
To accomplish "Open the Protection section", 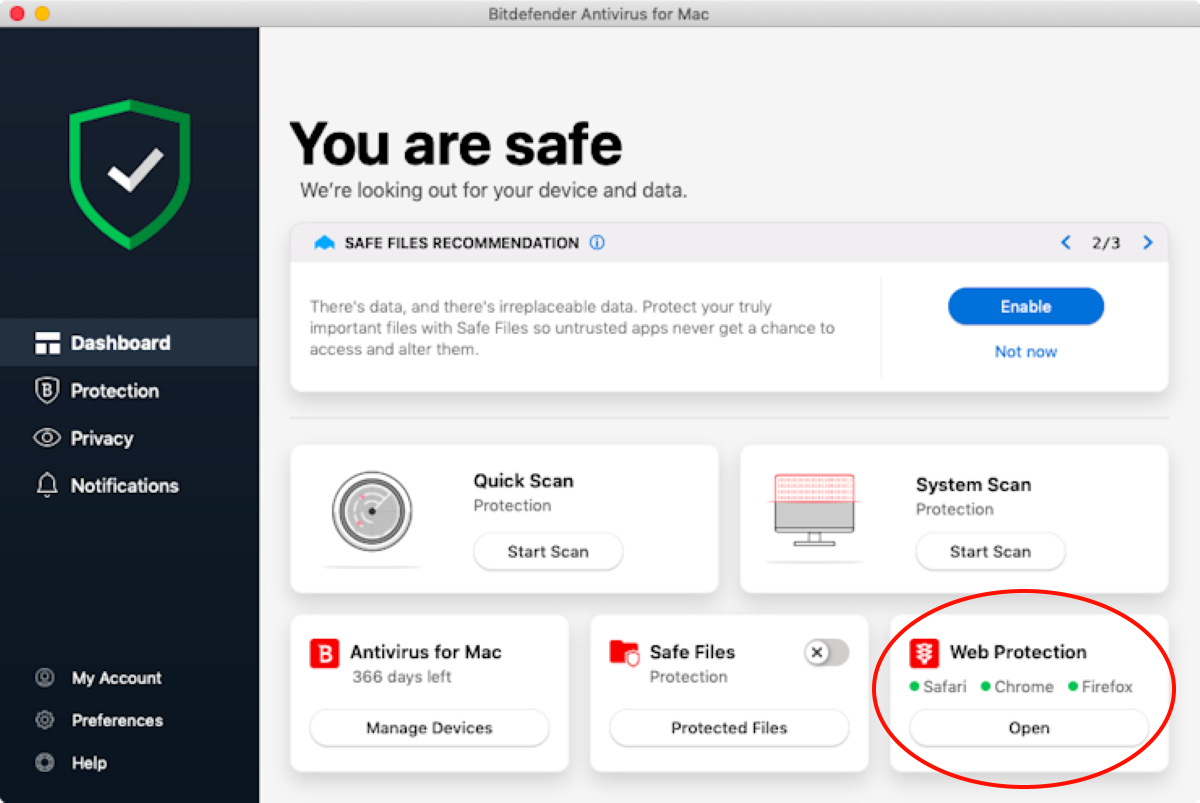I will pyautogui.click(x=129, y=391).
